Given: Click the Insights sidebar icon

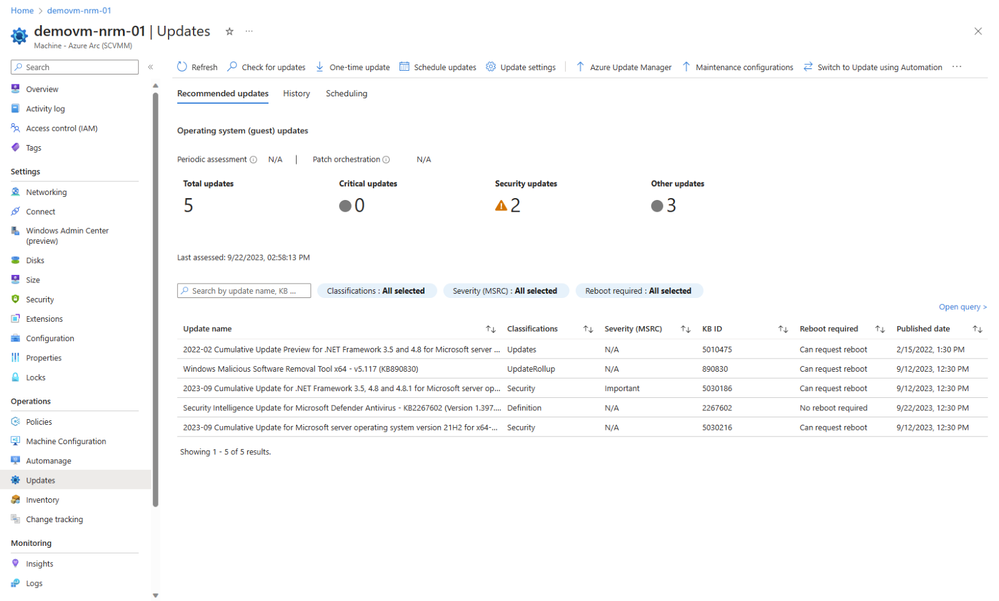Looking at the screenshot, I should 16,563.
